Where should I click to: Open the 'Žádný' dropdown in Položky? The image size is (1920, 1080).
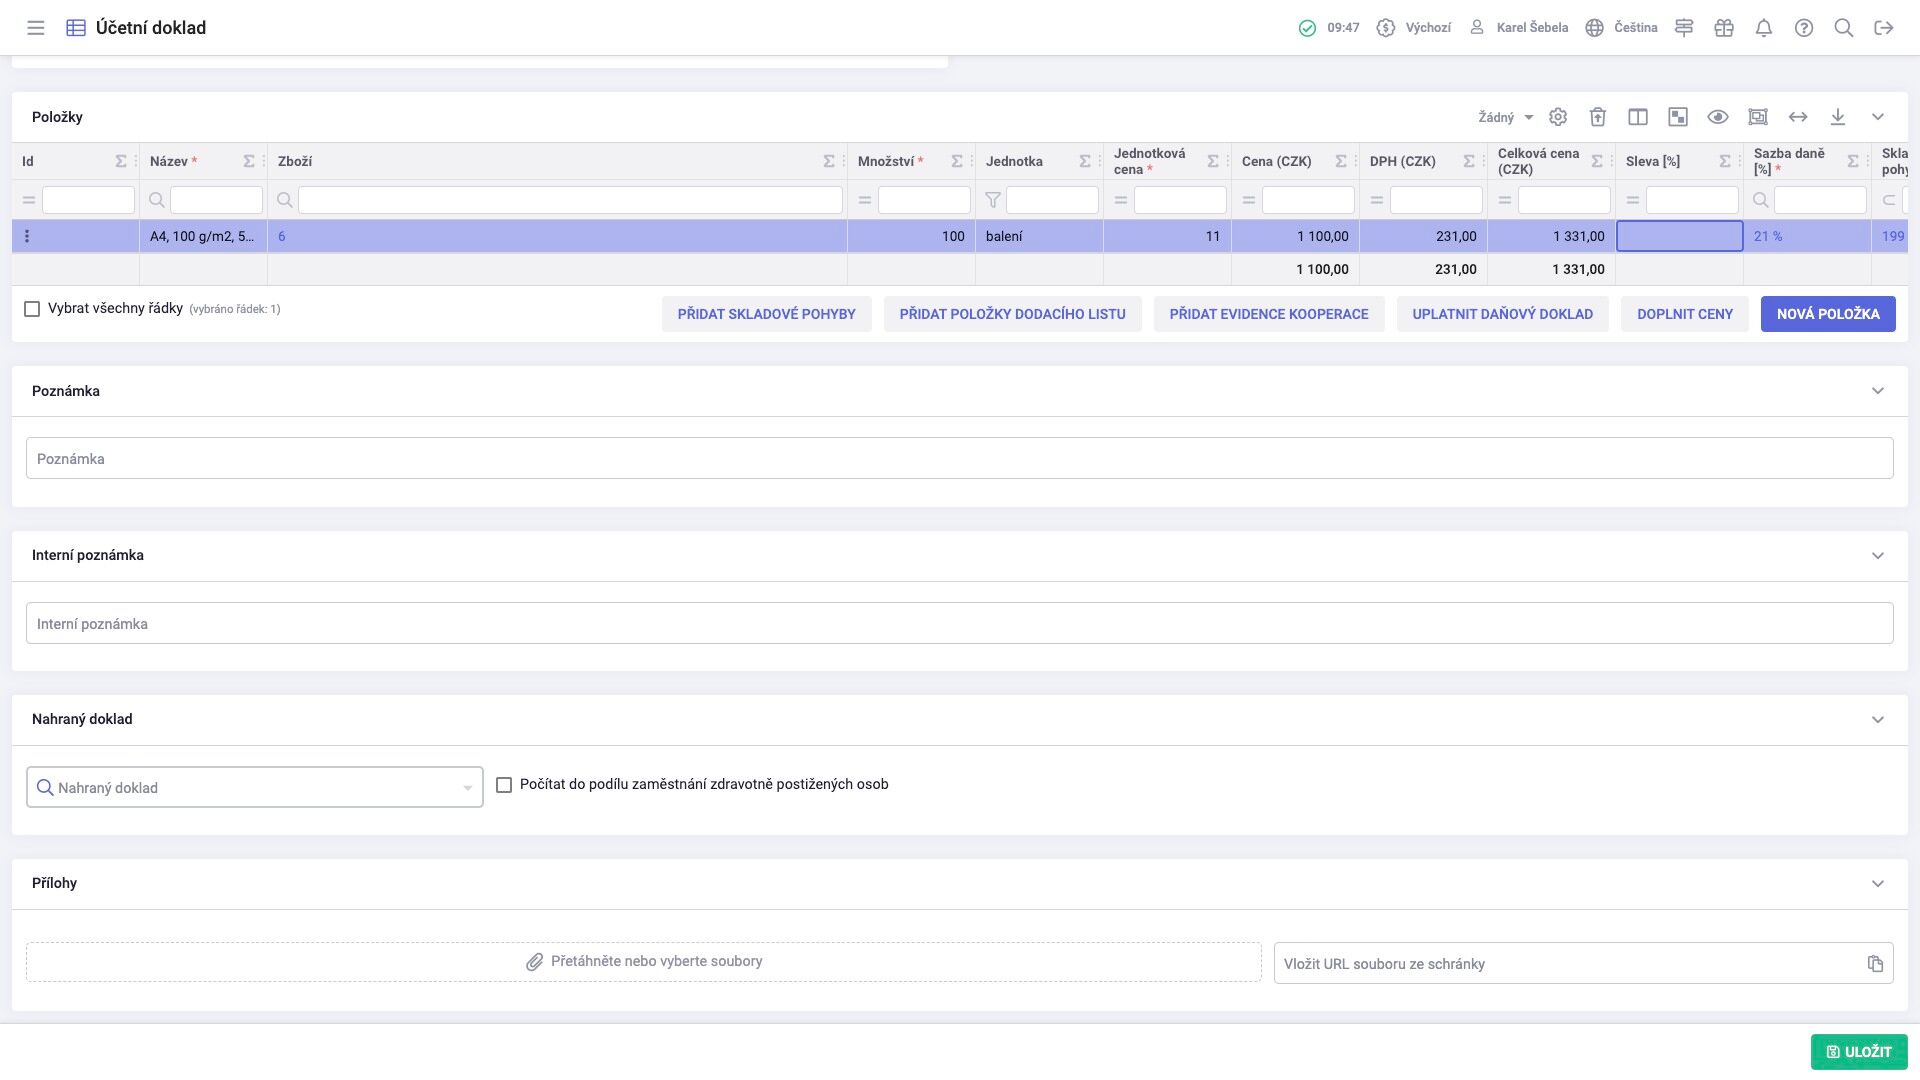(1505, 117)
